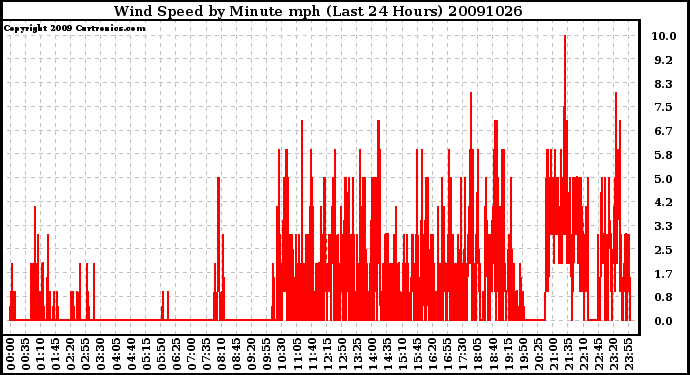
Task: Click the 9.2 y-axis label
Action: tap(664, 60)
